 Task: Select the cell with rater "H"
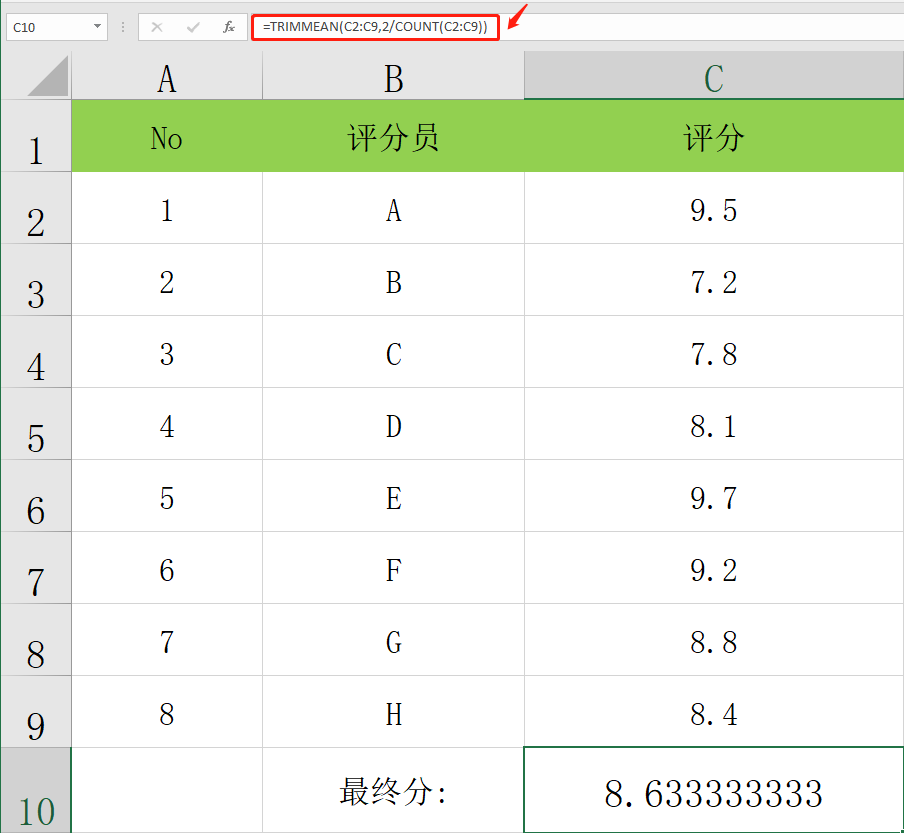tap(393, 712)
